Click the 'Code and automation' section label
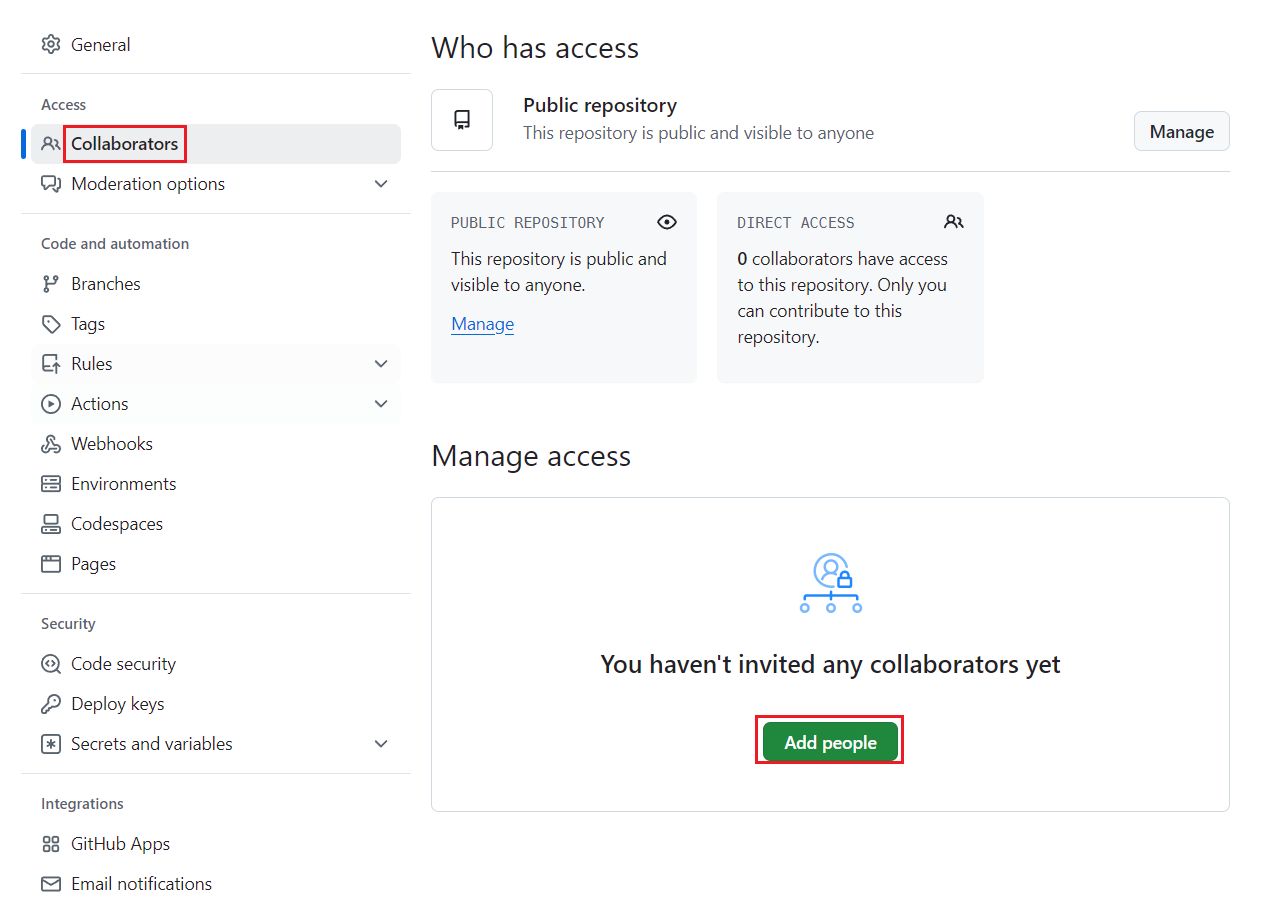 (x=115, y=244)
